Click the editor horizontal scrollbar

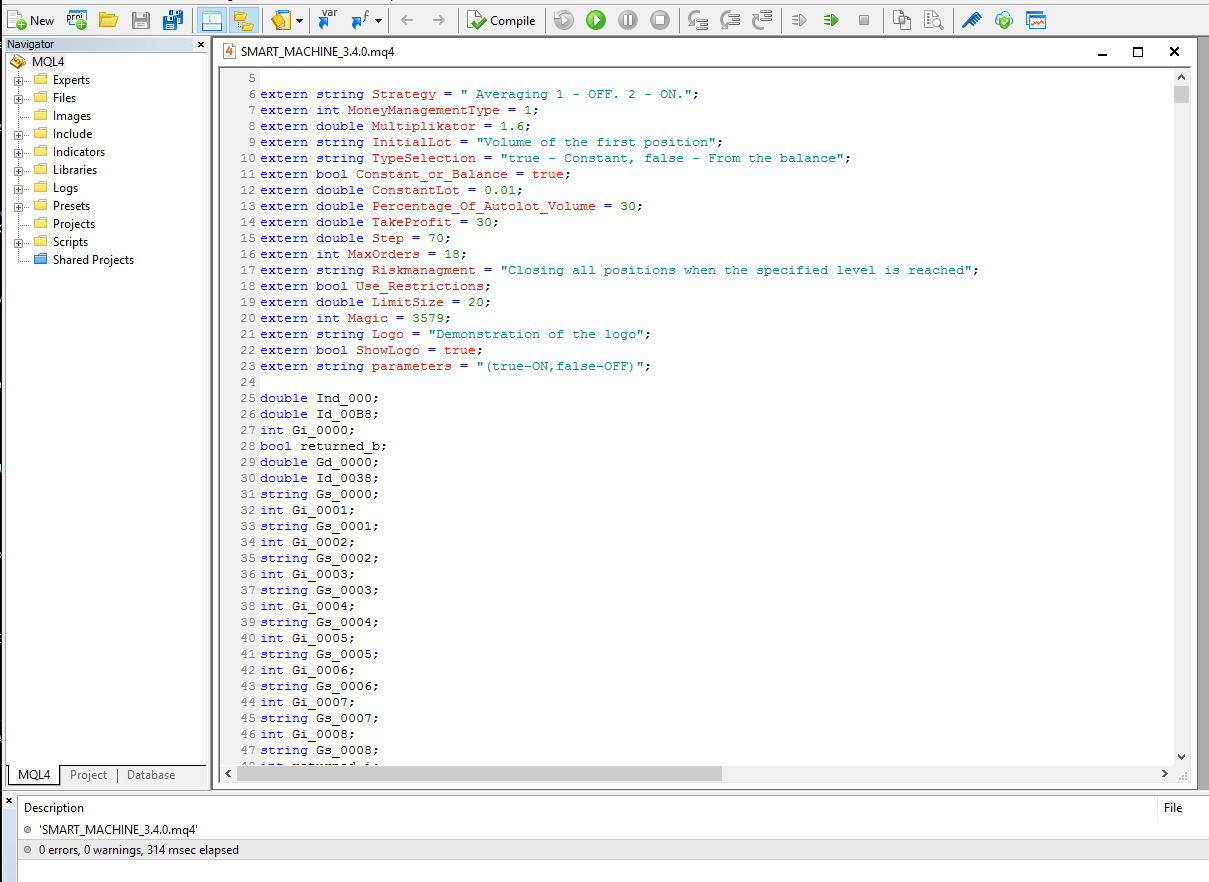point(478,774)
